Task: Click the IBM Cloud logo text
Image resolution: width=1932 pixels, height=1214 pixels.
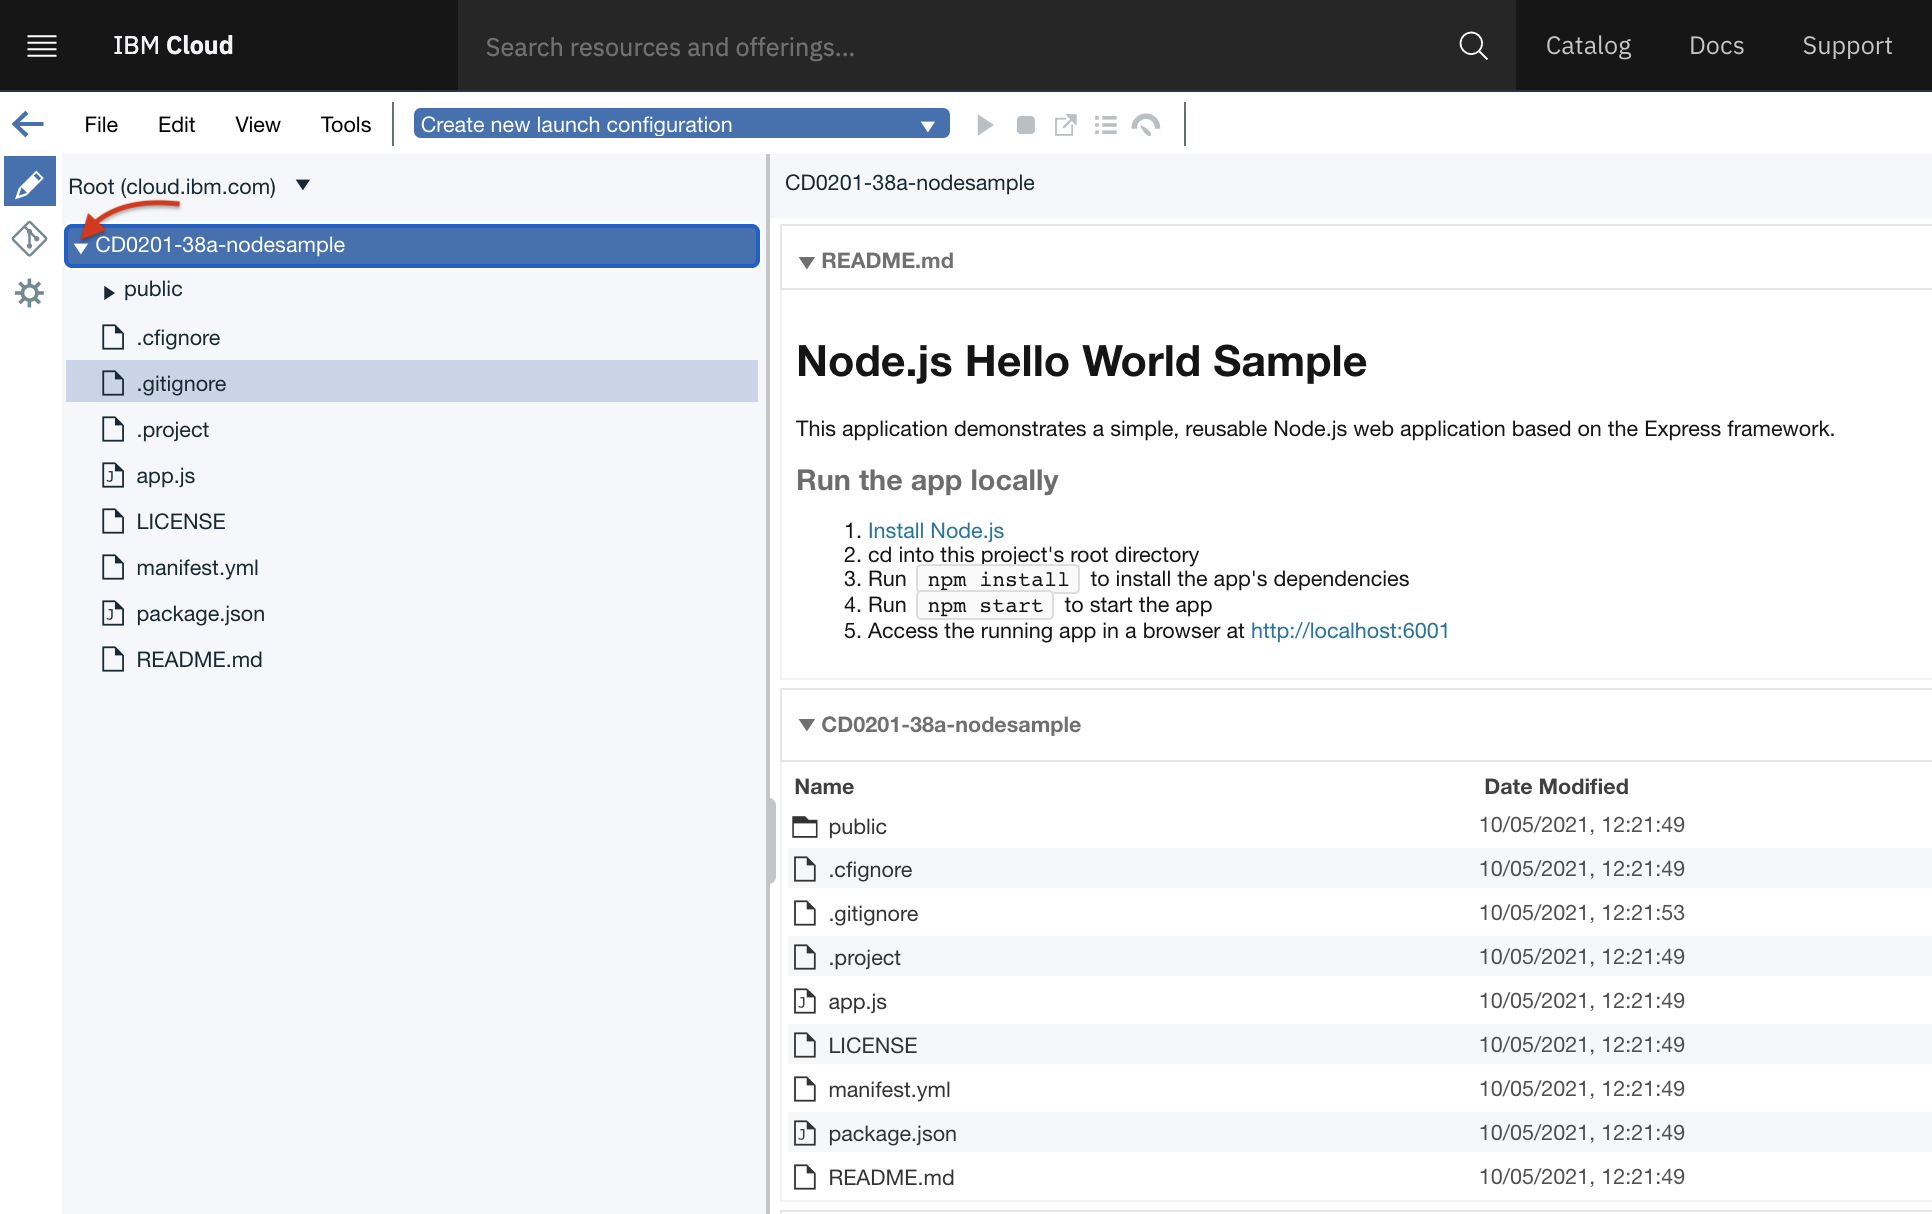Action: click(173, 46)
